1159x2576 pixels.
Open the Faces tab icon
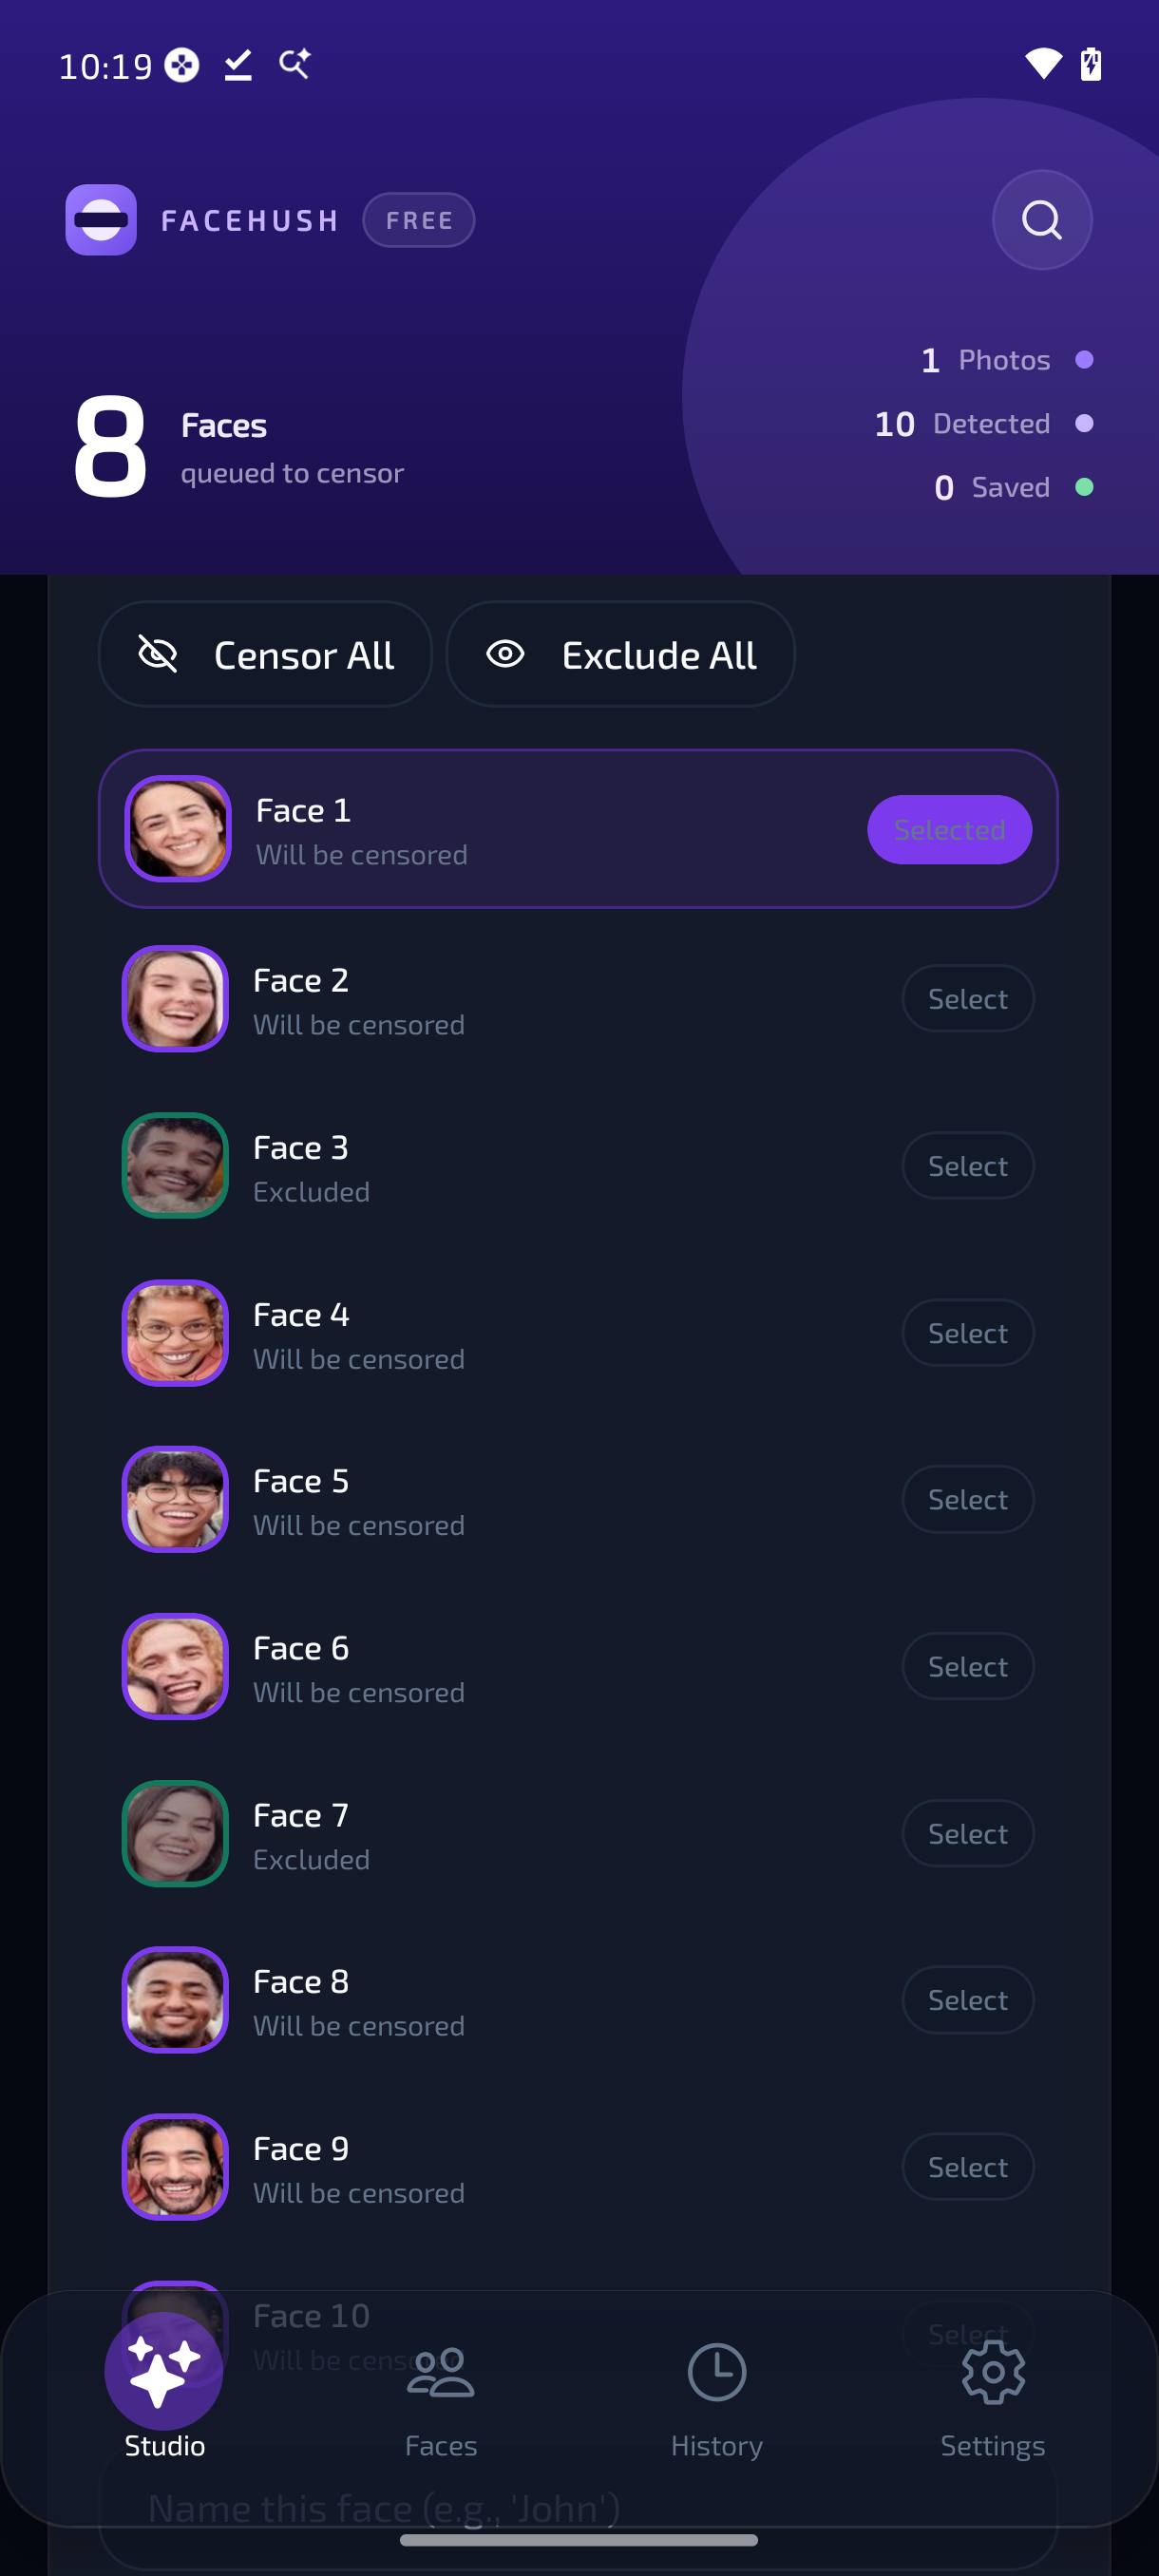(x=441, y=2373)
